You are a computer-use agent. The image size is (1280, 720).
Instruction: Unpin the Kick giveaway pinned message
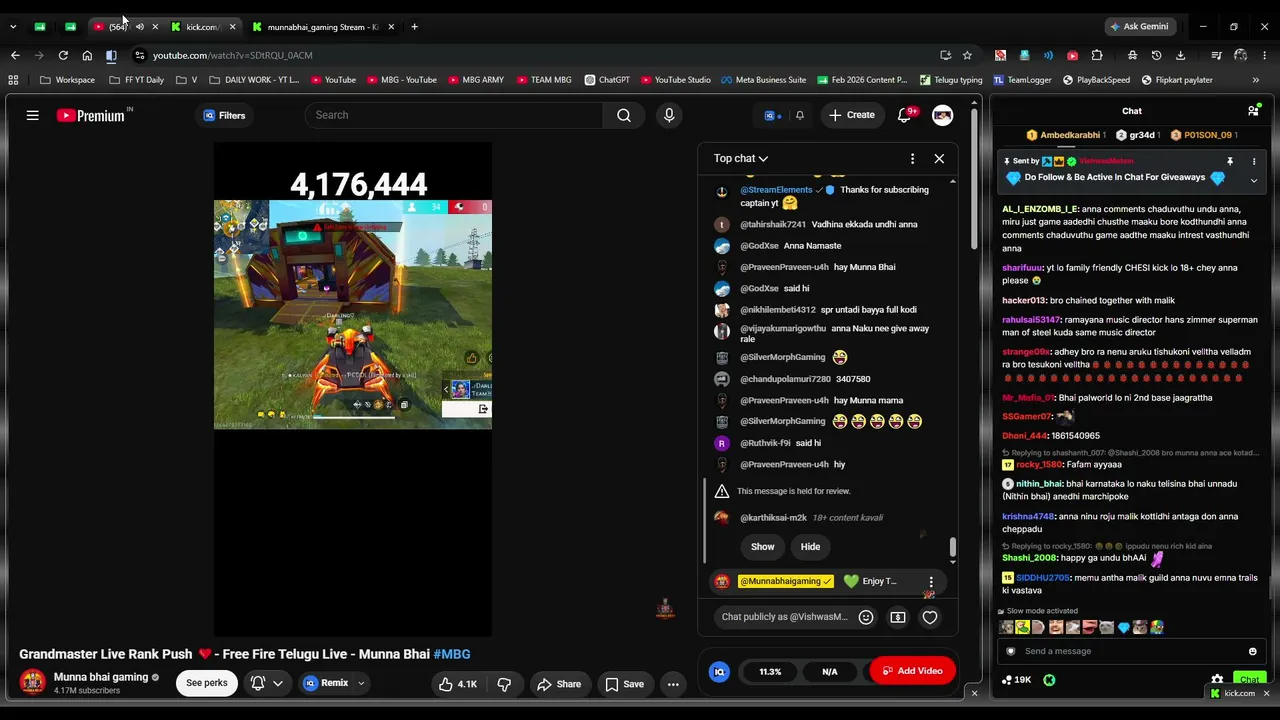pyautogui.click(x=1230, y=161)
